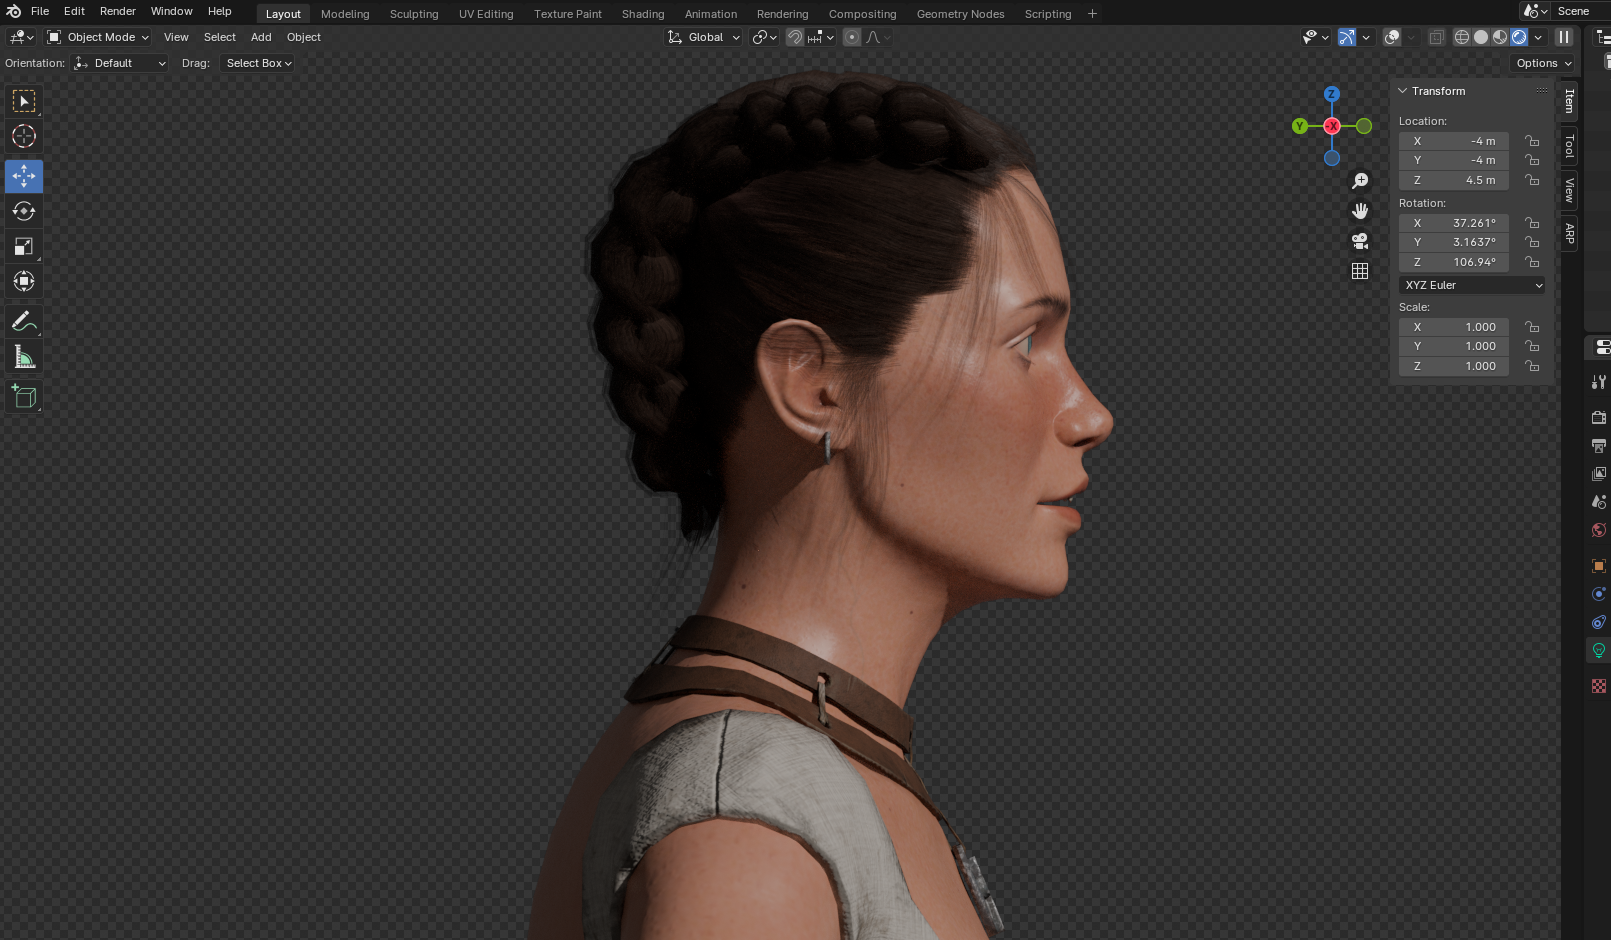Click the Add Cube tool
1611x940 pixels.
pyautogui.click(x=24, y=397)
